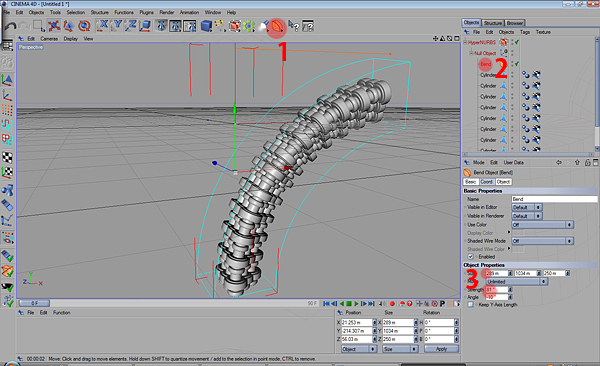This screenshot has height=366, width=600.
Task: Click the Position X field
Action: tap(357, 323)
